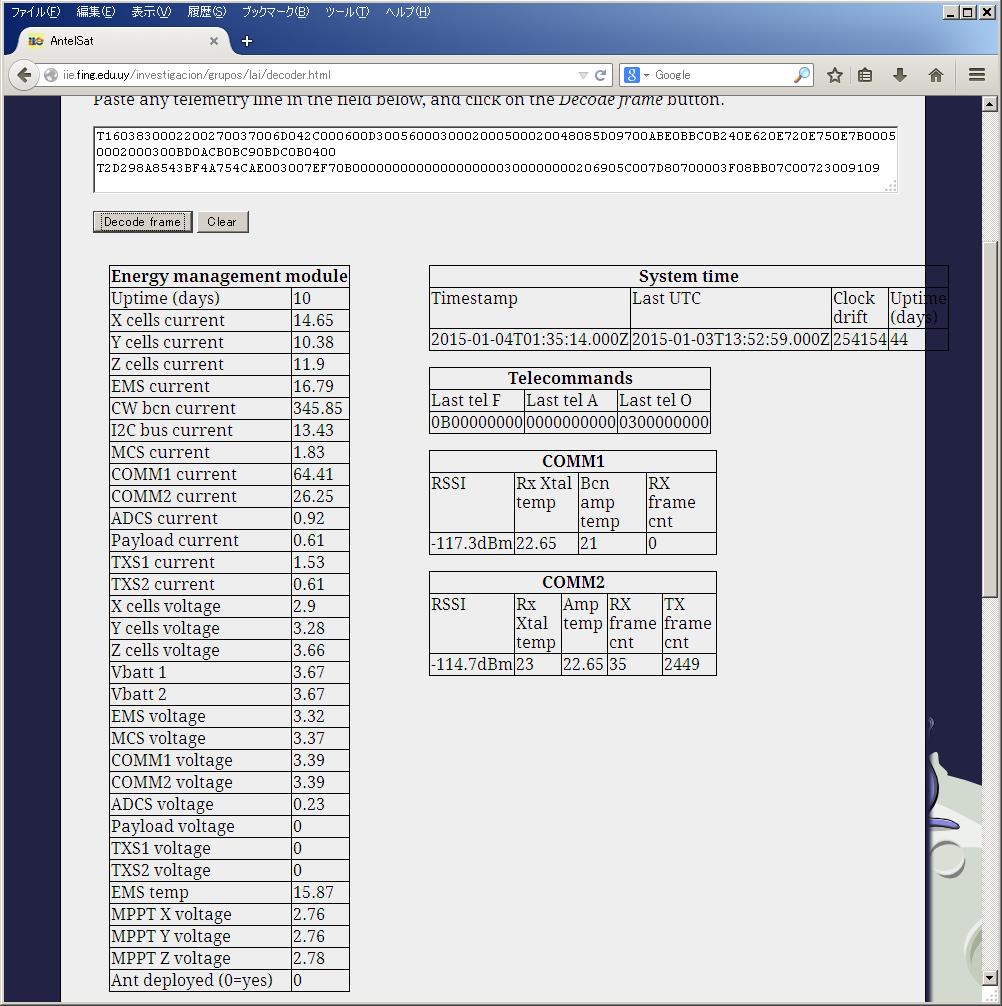The image size is (1002, 1006).
Task: Click the search magnifier icon
Action: 802,75
